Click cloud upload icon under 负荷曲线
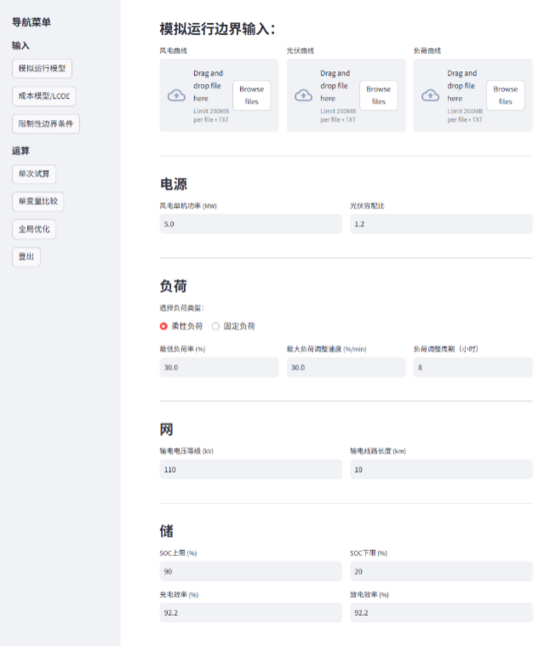Image resolution: width=550 pixels, height=647 pixels. [430, 95]
